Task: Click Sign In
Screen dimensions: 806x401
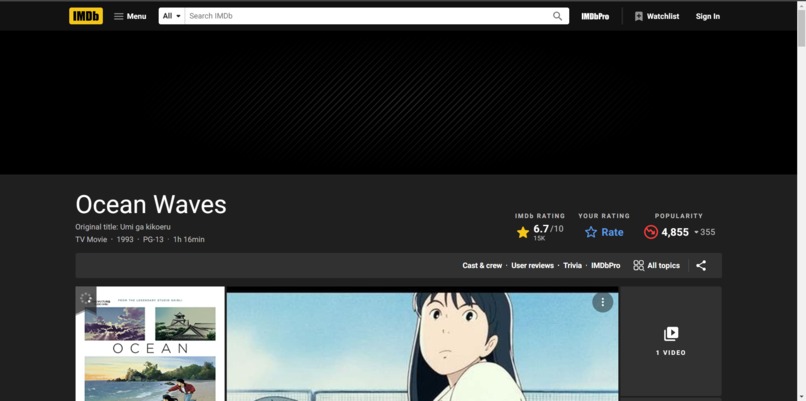Action: pyautogui.click(x=707, y=16)
